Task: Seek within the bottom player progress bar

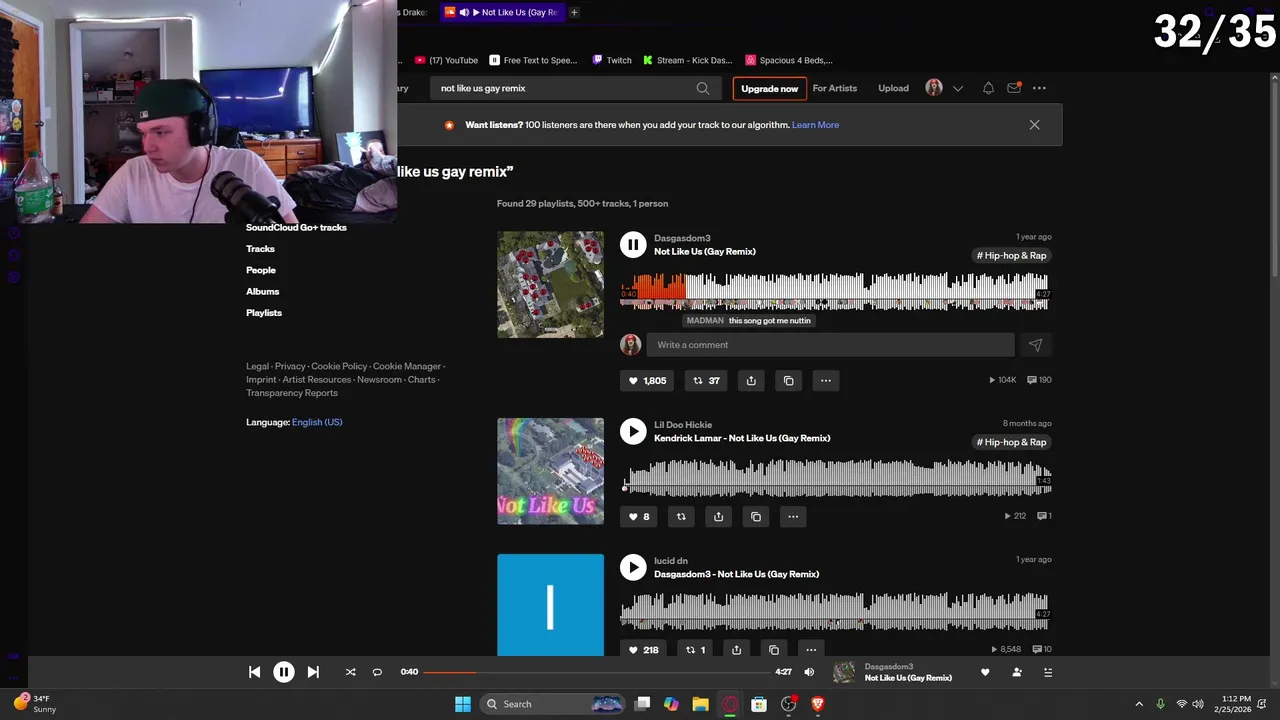Action: pyautogui.click(x=597, y=672)
